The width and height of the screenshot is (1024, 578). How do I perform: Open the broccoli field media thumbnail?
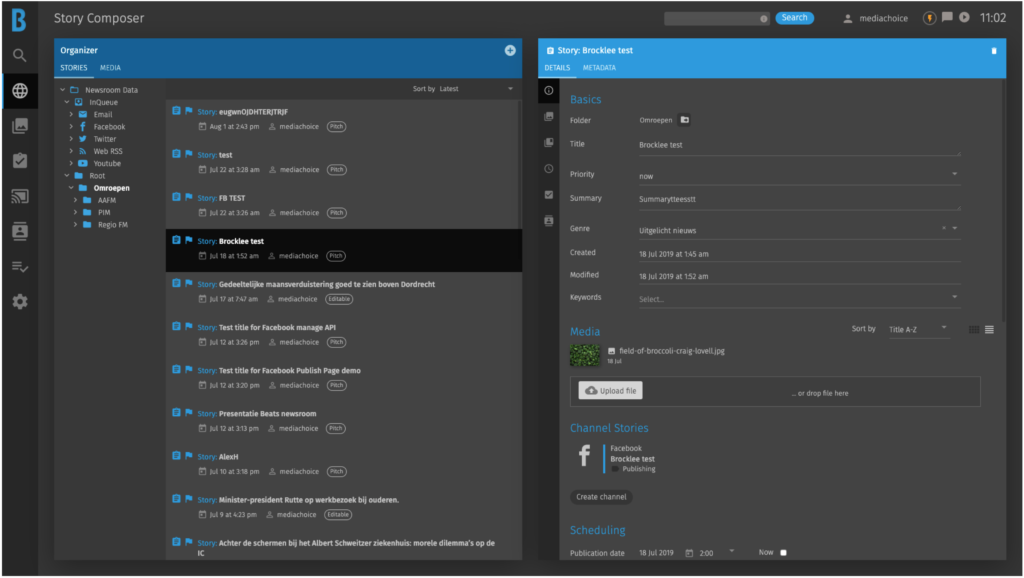584,355
